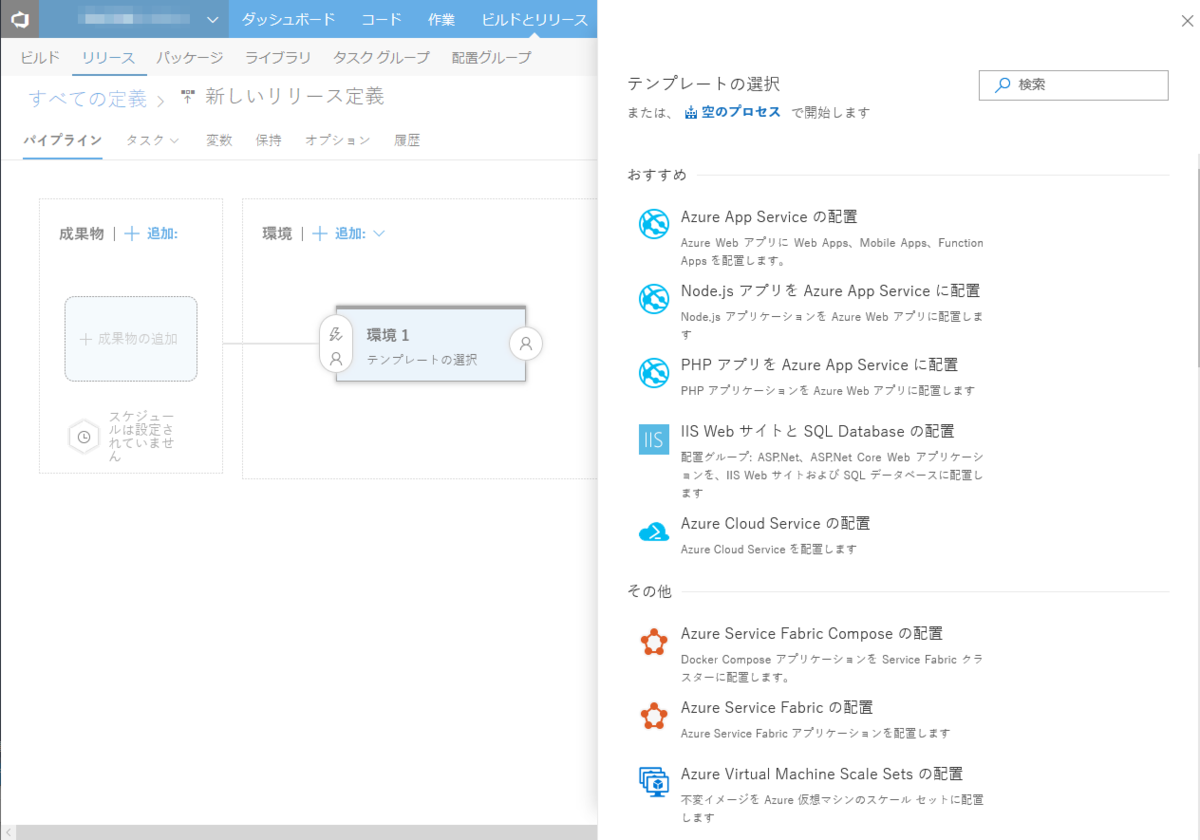
Task: Select the 履歴 tab
Action: (x=406, y=140)
